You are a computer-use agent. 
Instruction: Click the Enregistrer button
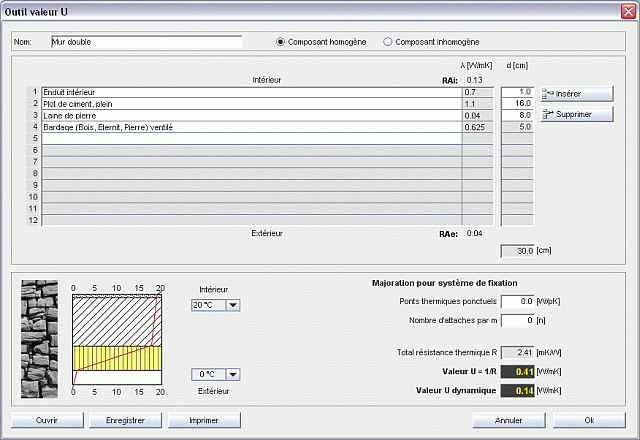[126, 420]
